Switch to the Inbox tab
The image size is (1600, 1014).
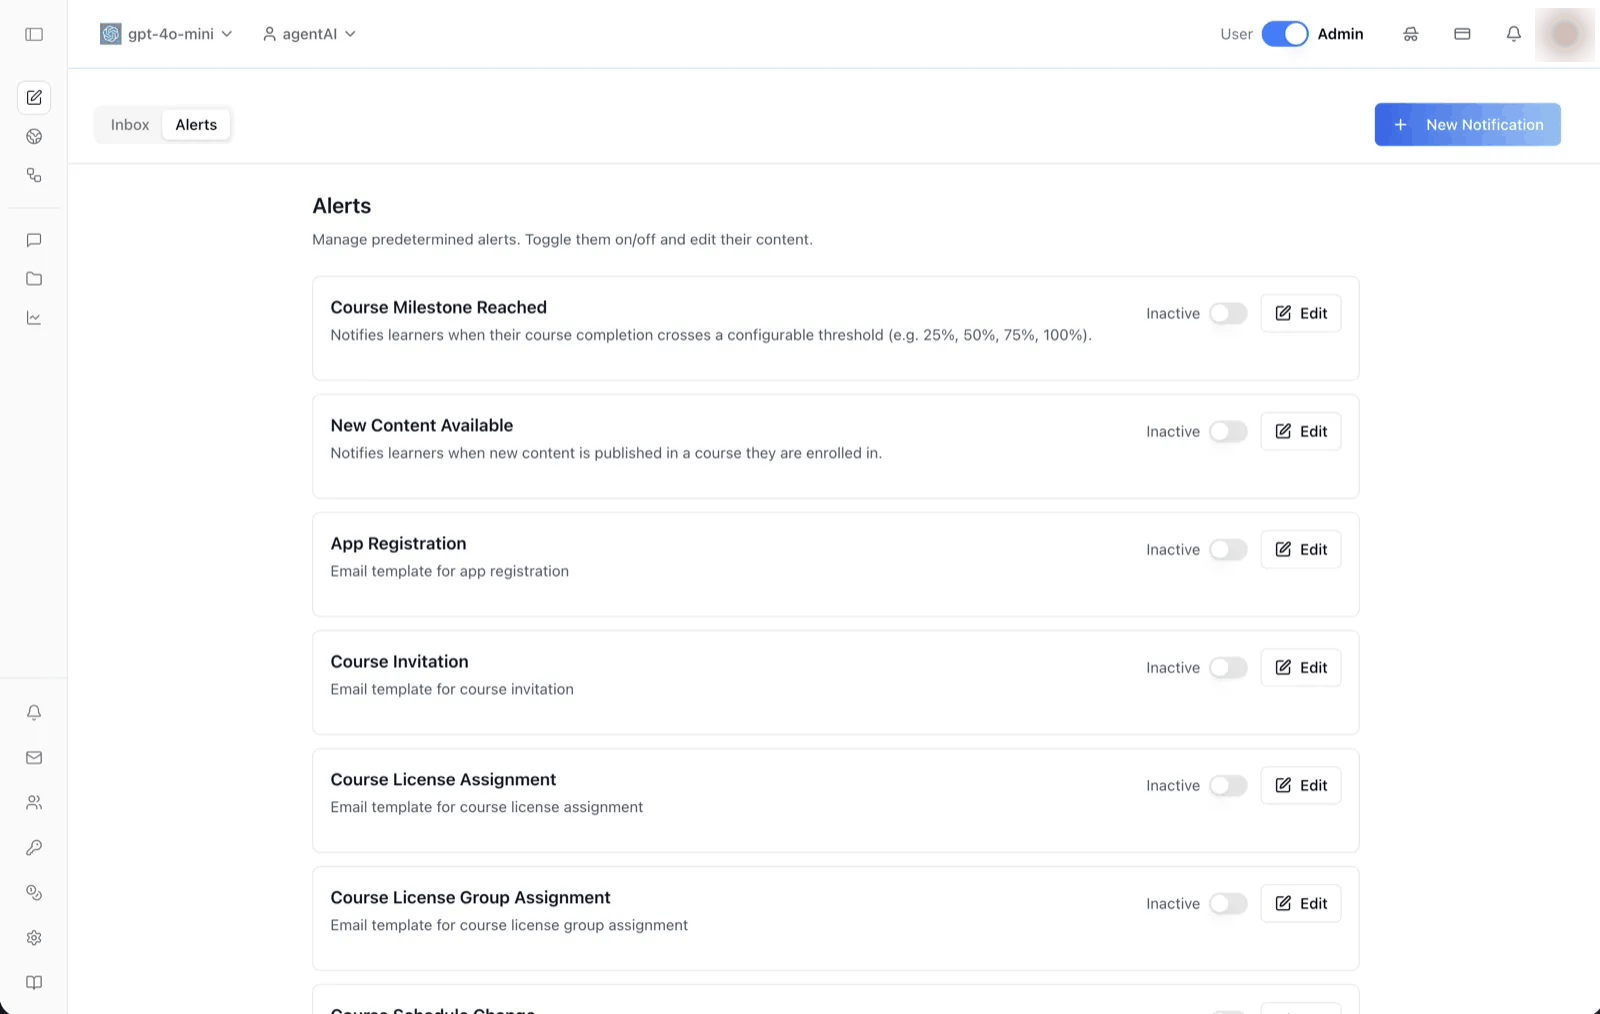[130, 125]
